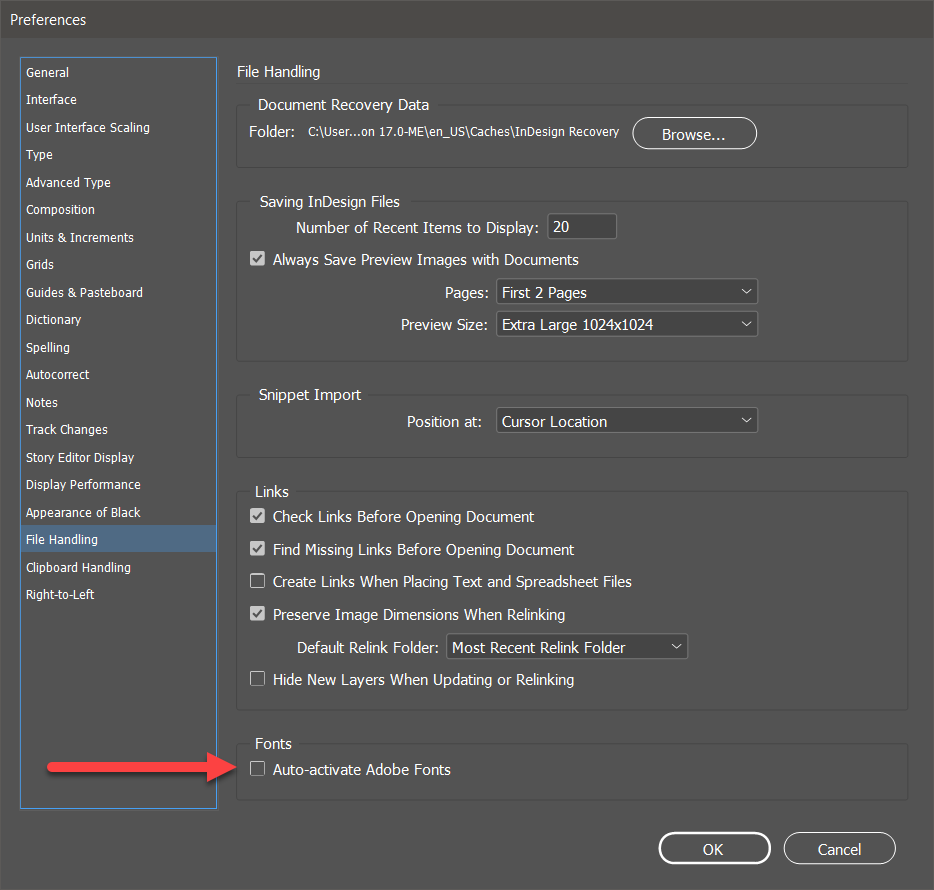The image size is (934, 890).
Task: Open Dictionary preferences
Action: (x=118, y=320)
